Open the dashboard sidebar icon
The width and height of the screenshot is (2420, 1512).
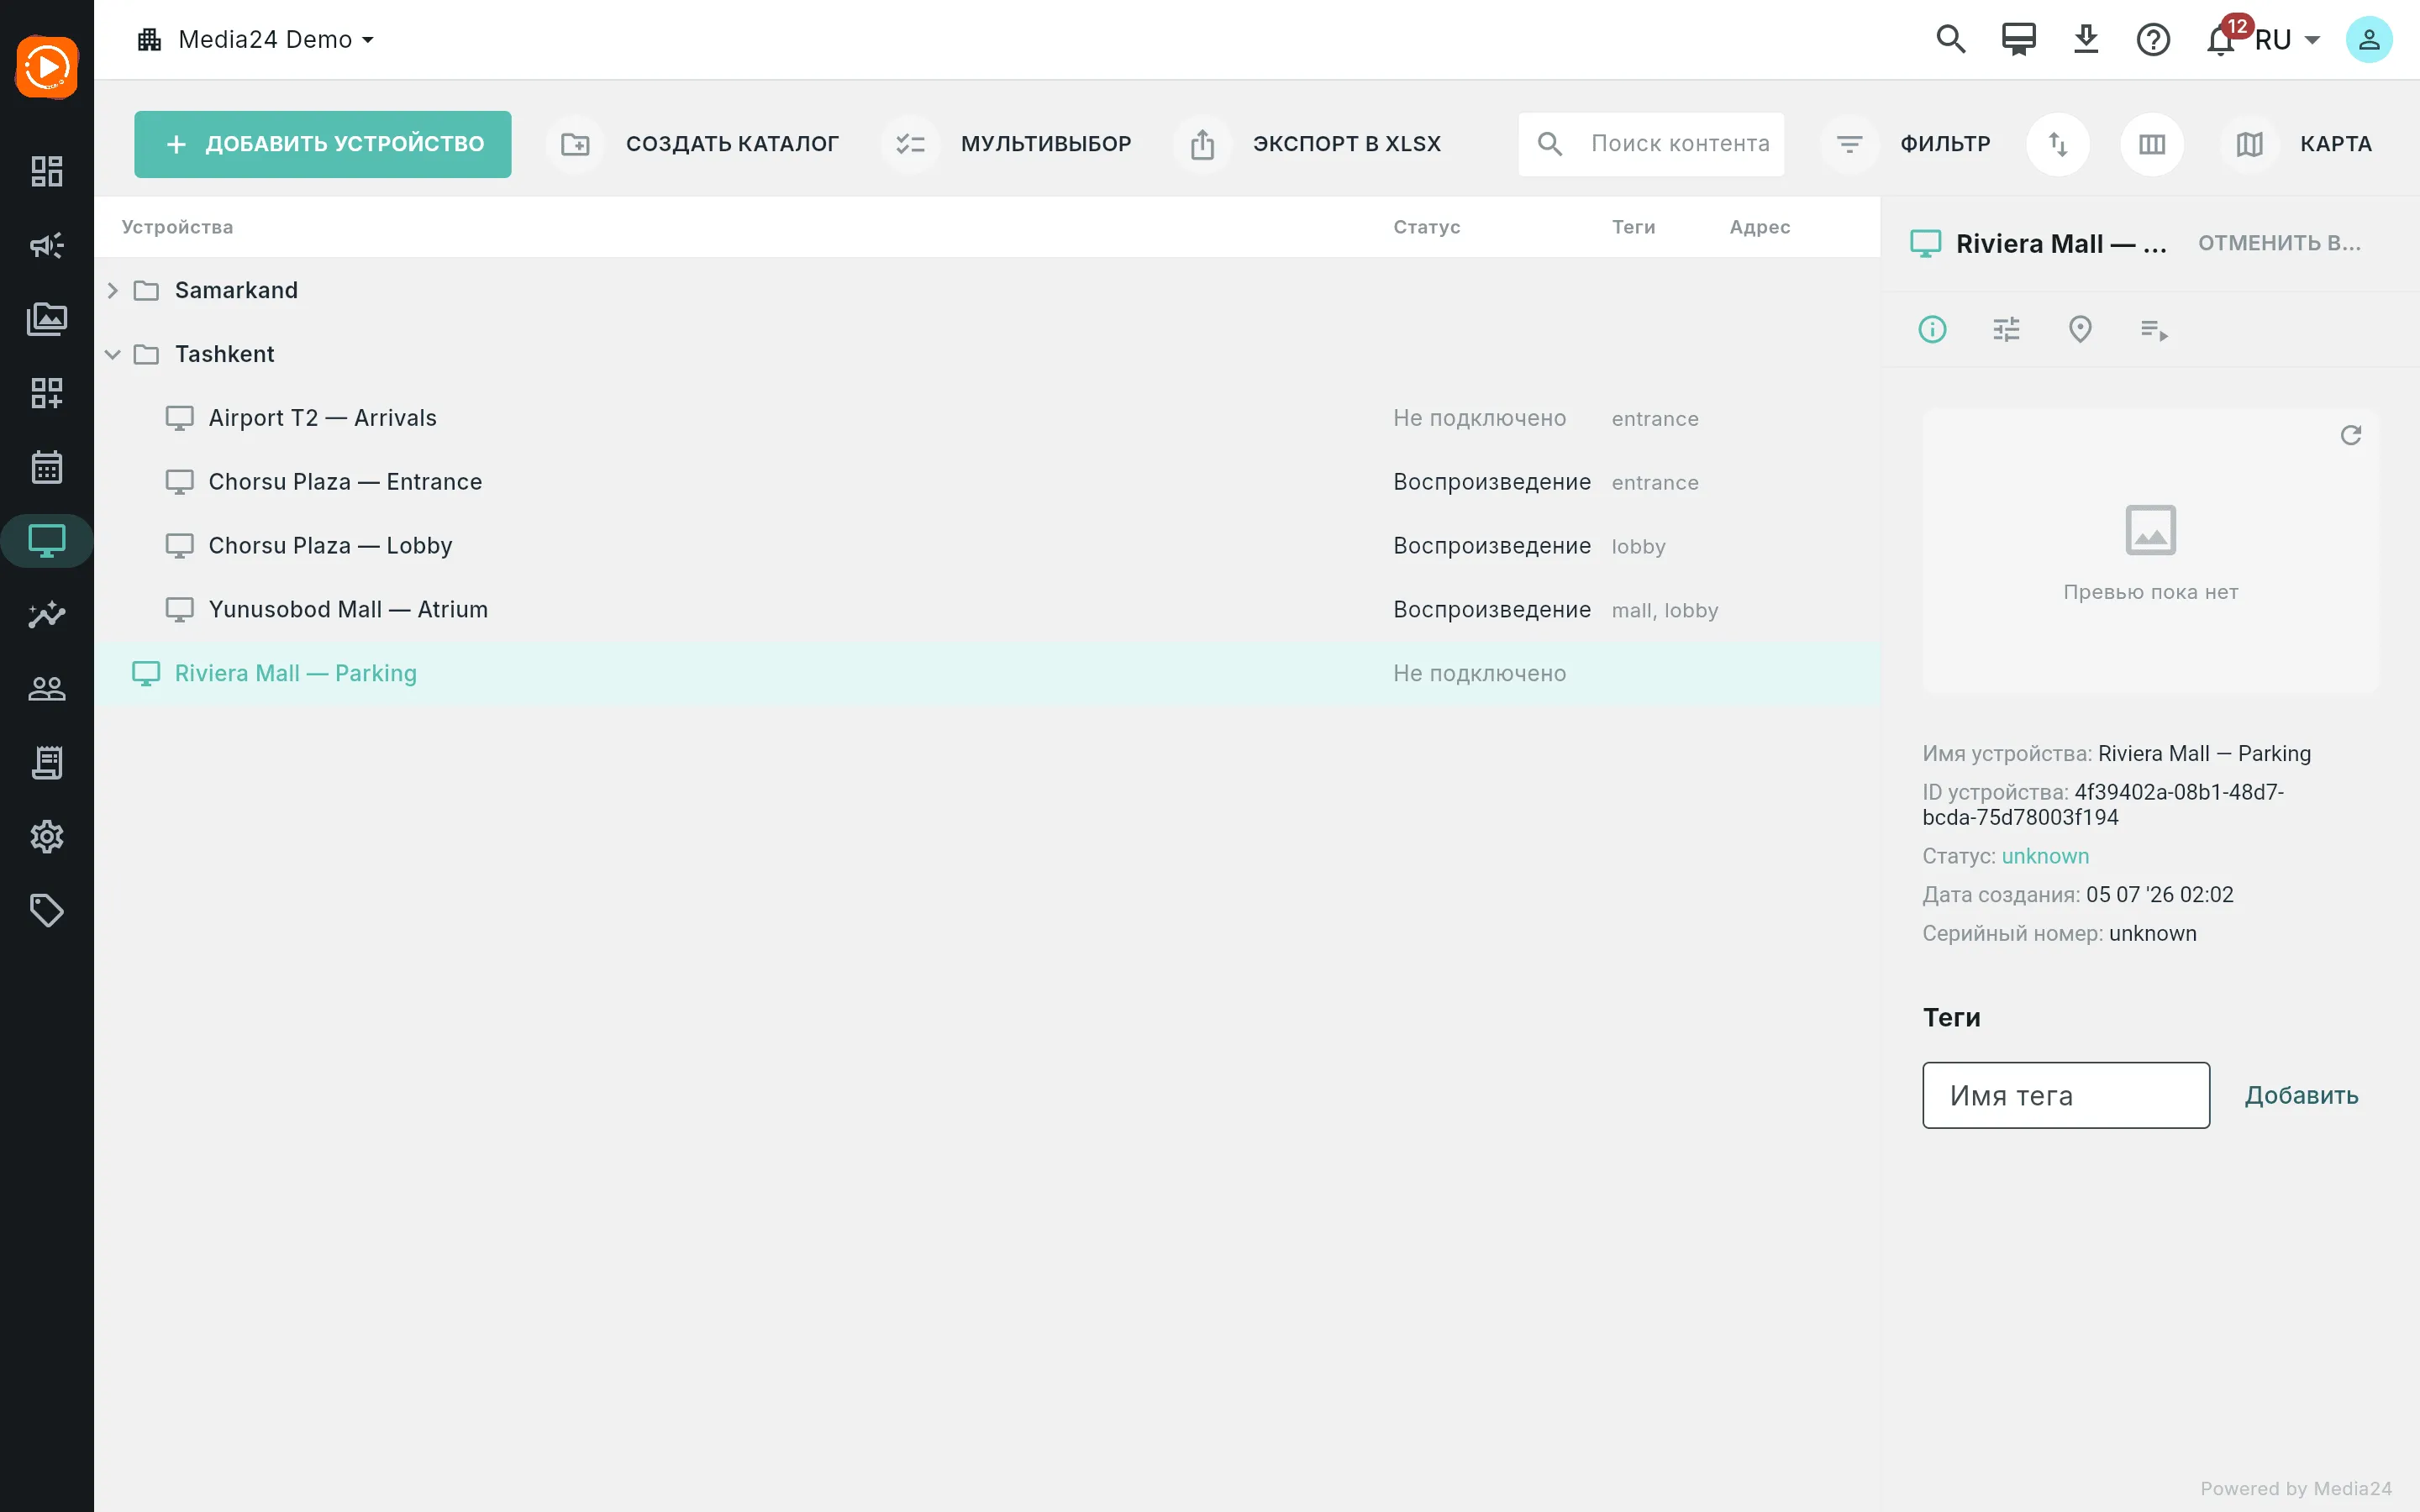point(47,171)
